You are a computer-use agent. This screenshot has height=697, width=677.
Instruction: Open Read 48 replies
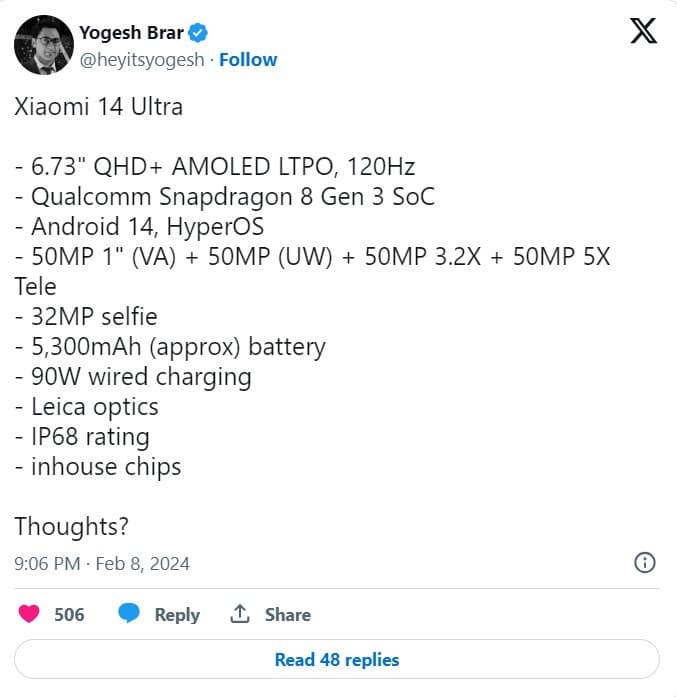(337, 660)
